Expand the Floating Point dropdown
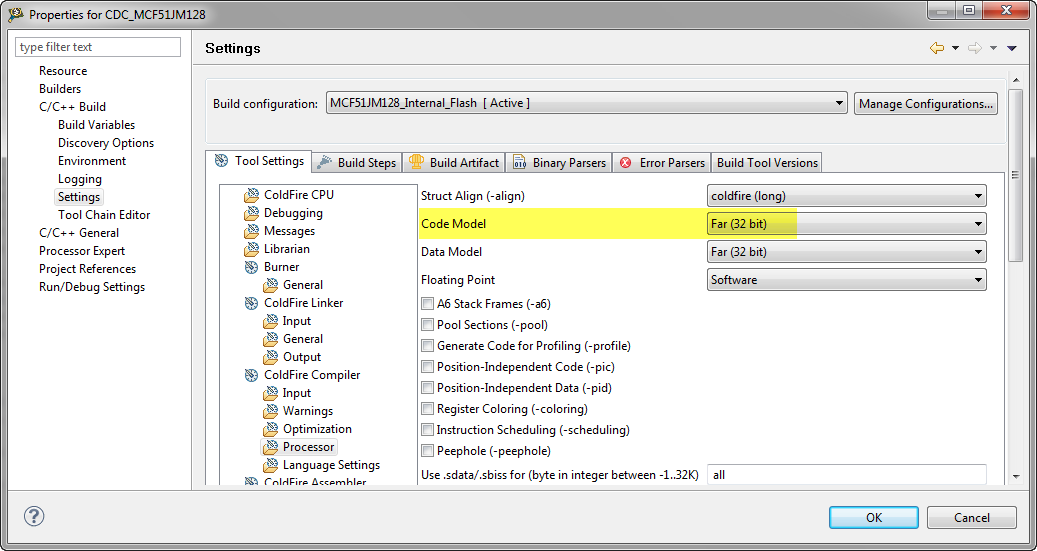This screenshot has width=1037, height=551. [x=846, y=280]
